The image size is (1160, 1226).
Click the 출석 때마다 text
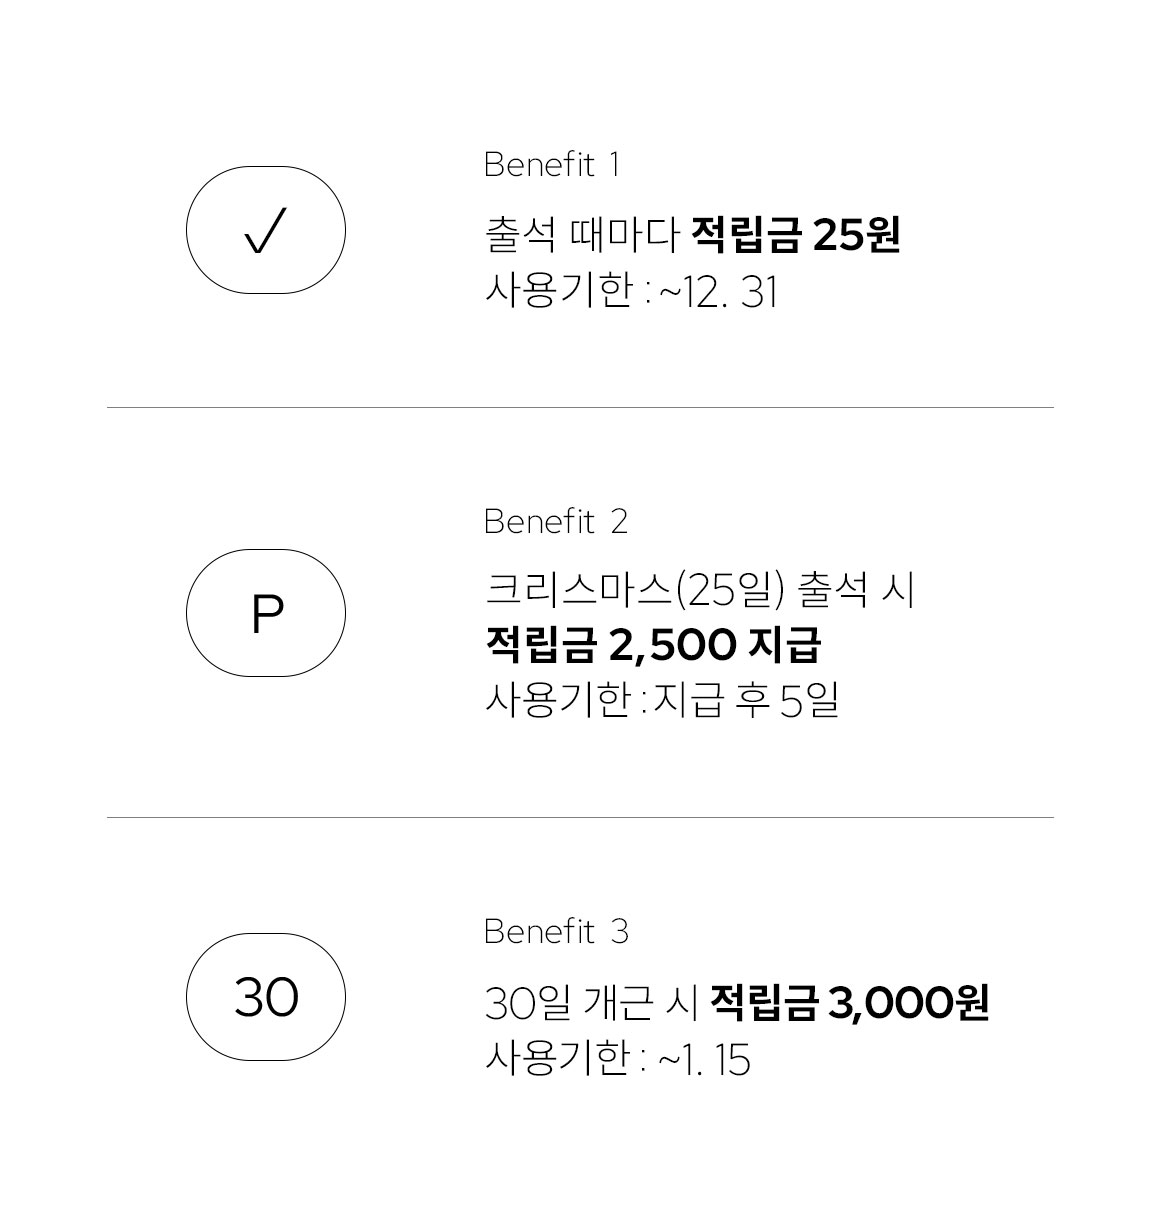582,236
